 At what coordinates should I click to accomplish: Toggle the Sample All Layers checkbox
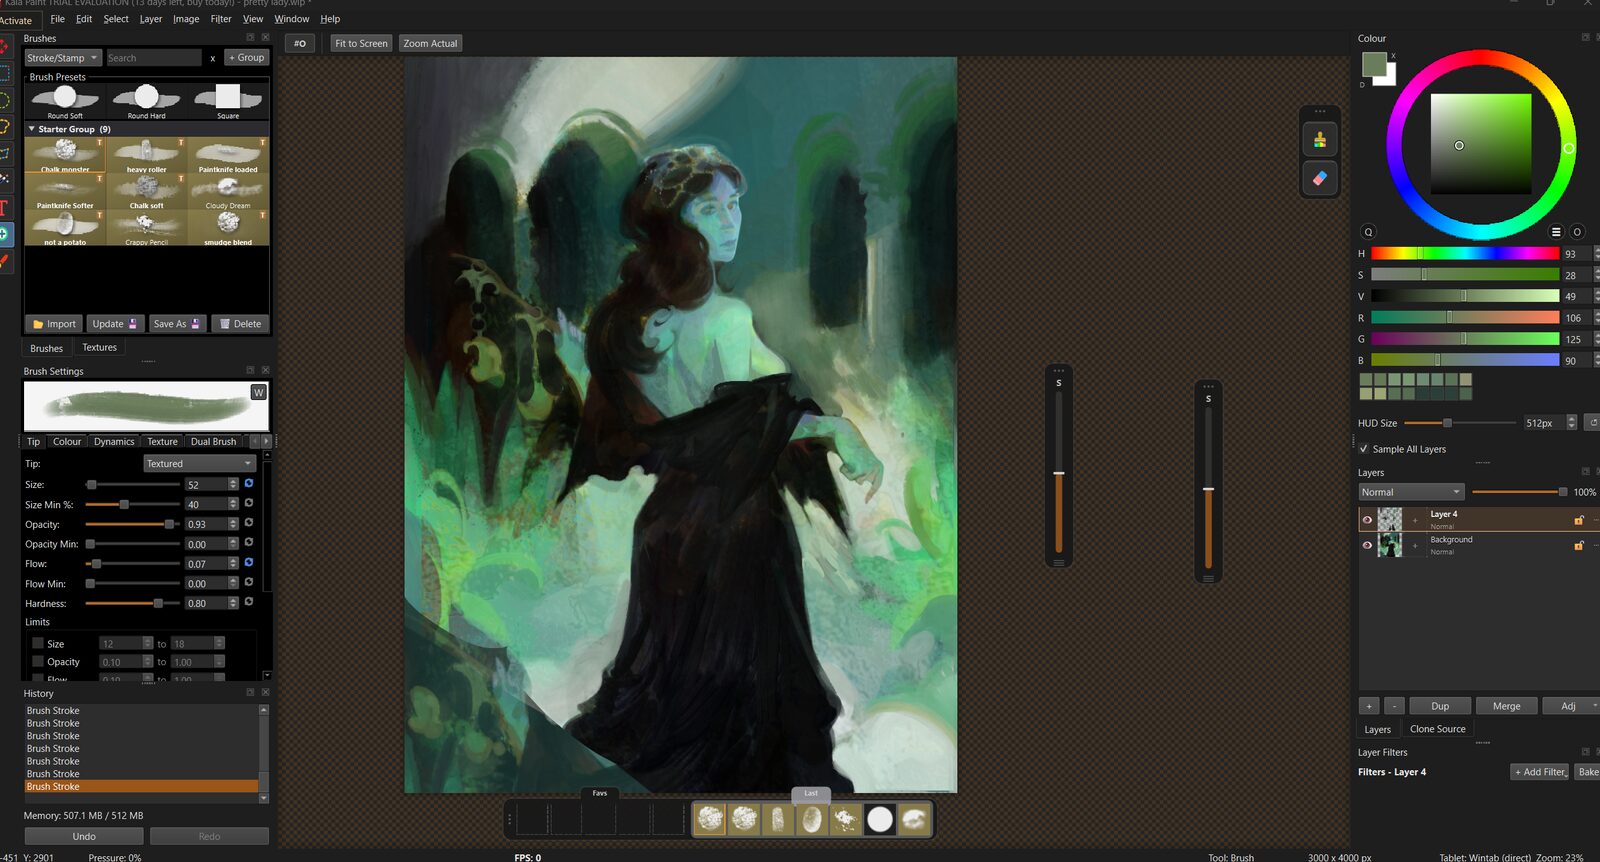click(1363, 449)
